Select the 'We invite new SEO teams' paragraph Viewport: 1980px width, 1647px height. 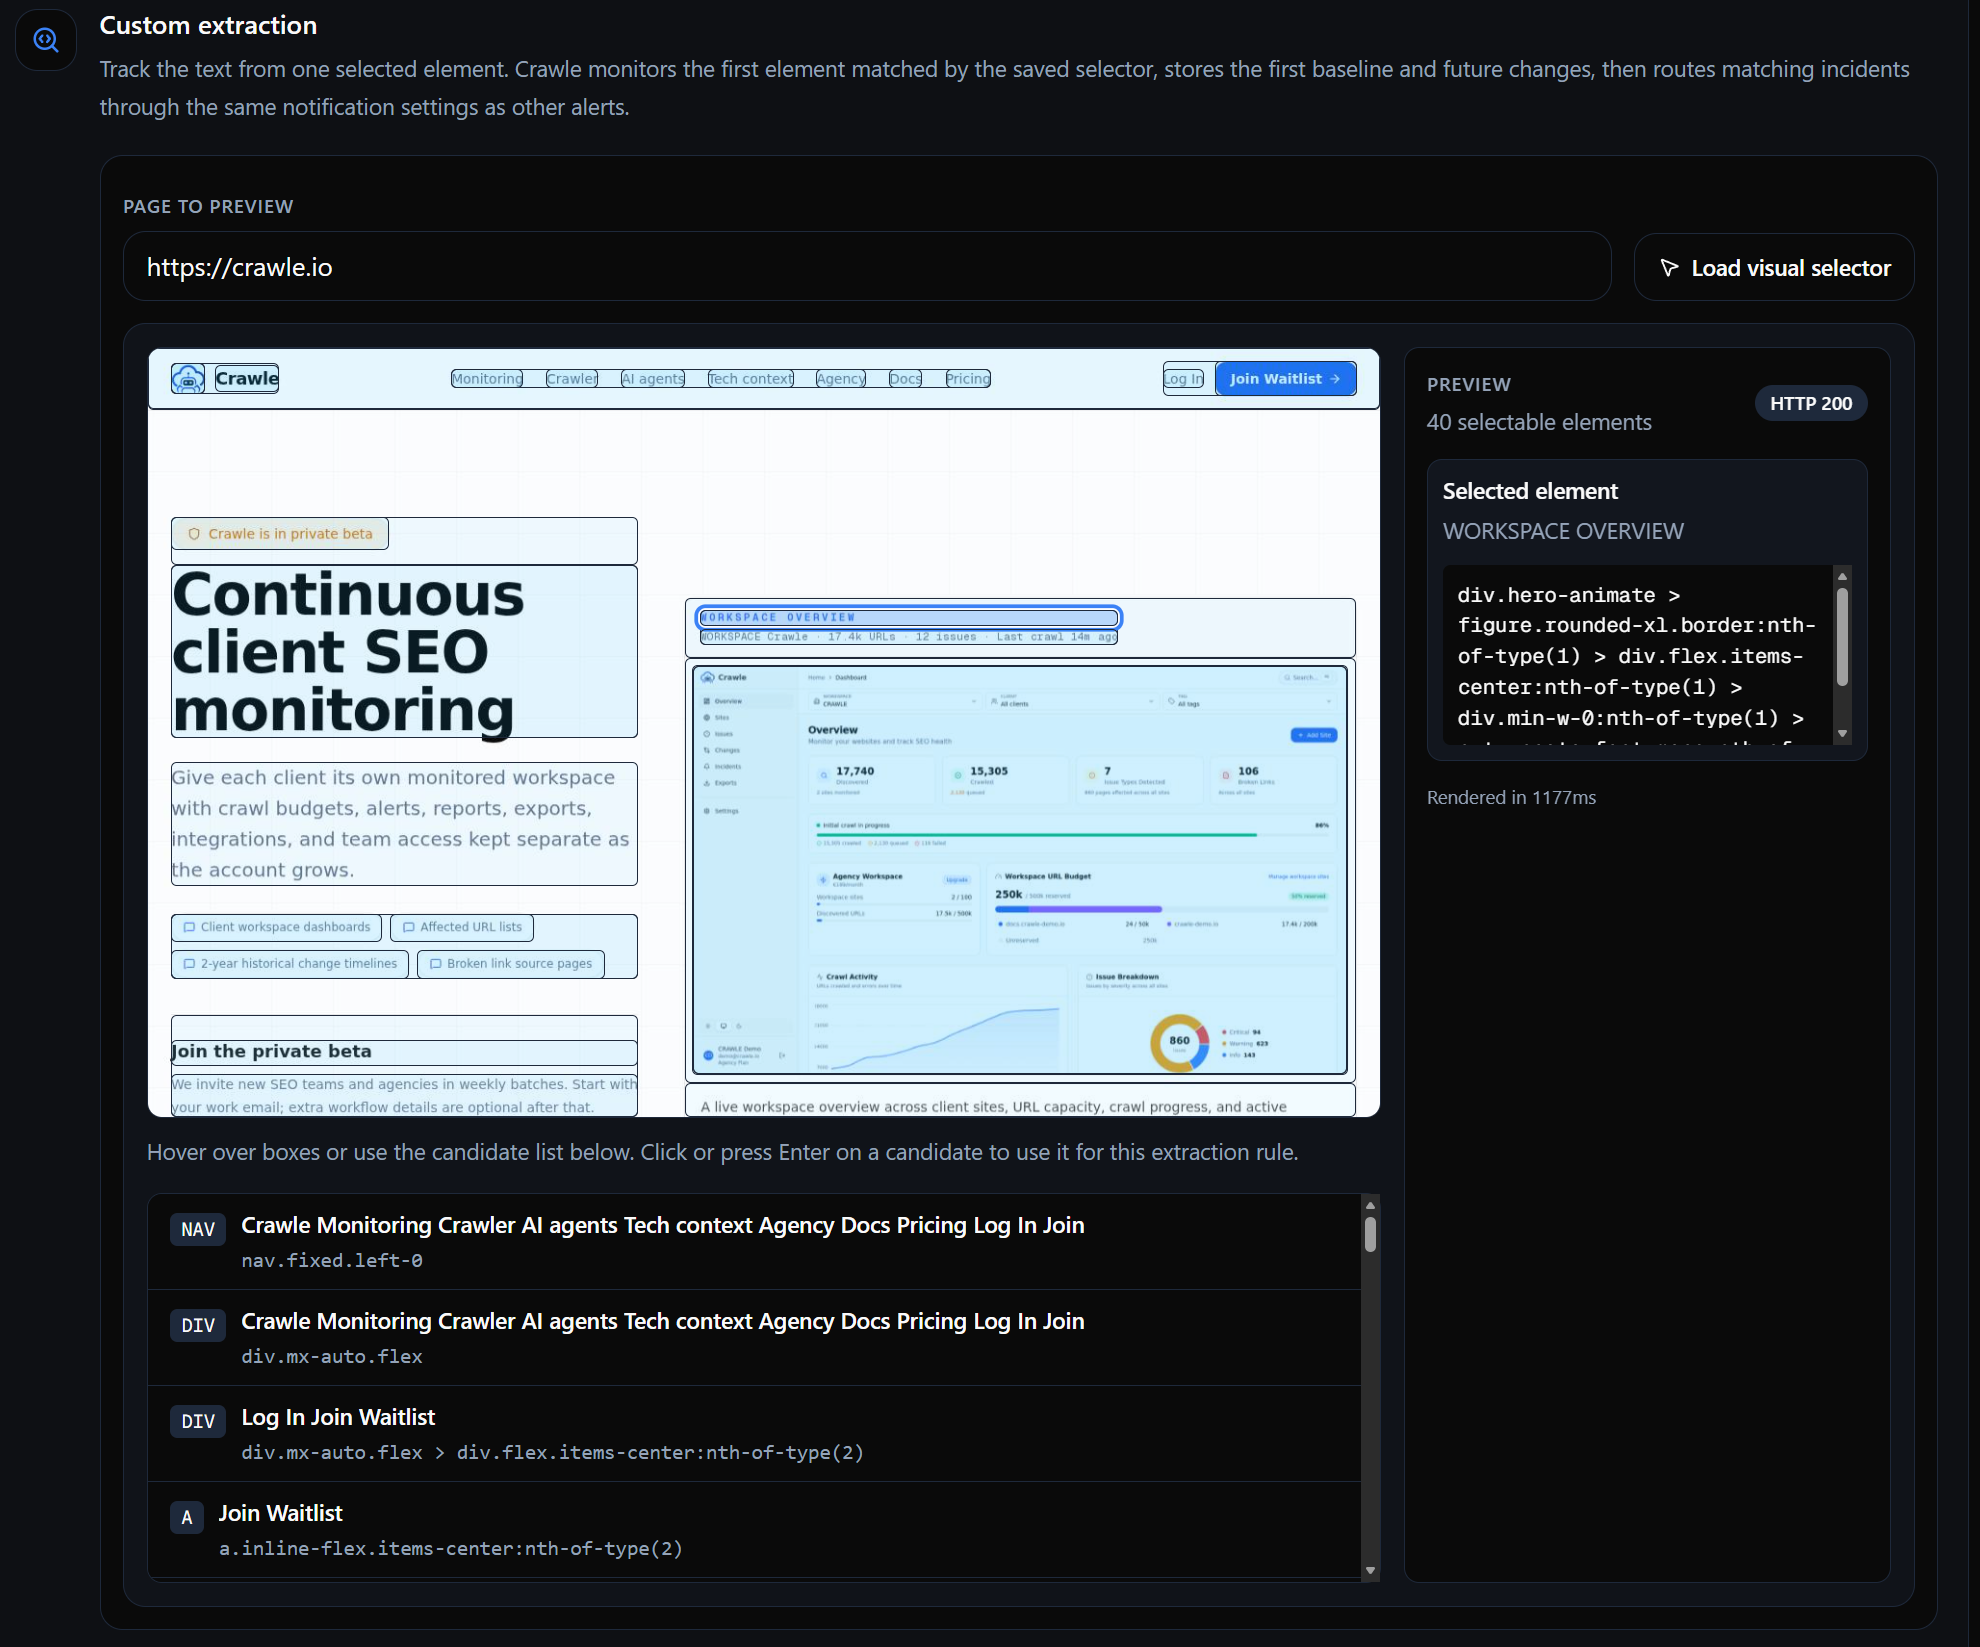404,1096
